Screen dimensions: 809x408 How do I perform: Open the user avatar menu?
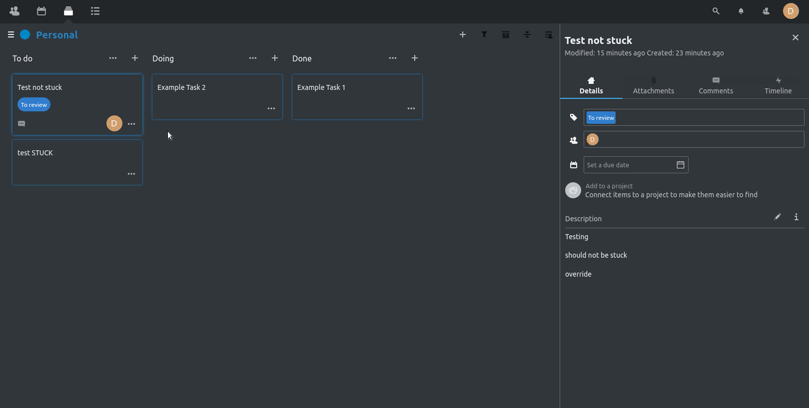click(790, 11)
